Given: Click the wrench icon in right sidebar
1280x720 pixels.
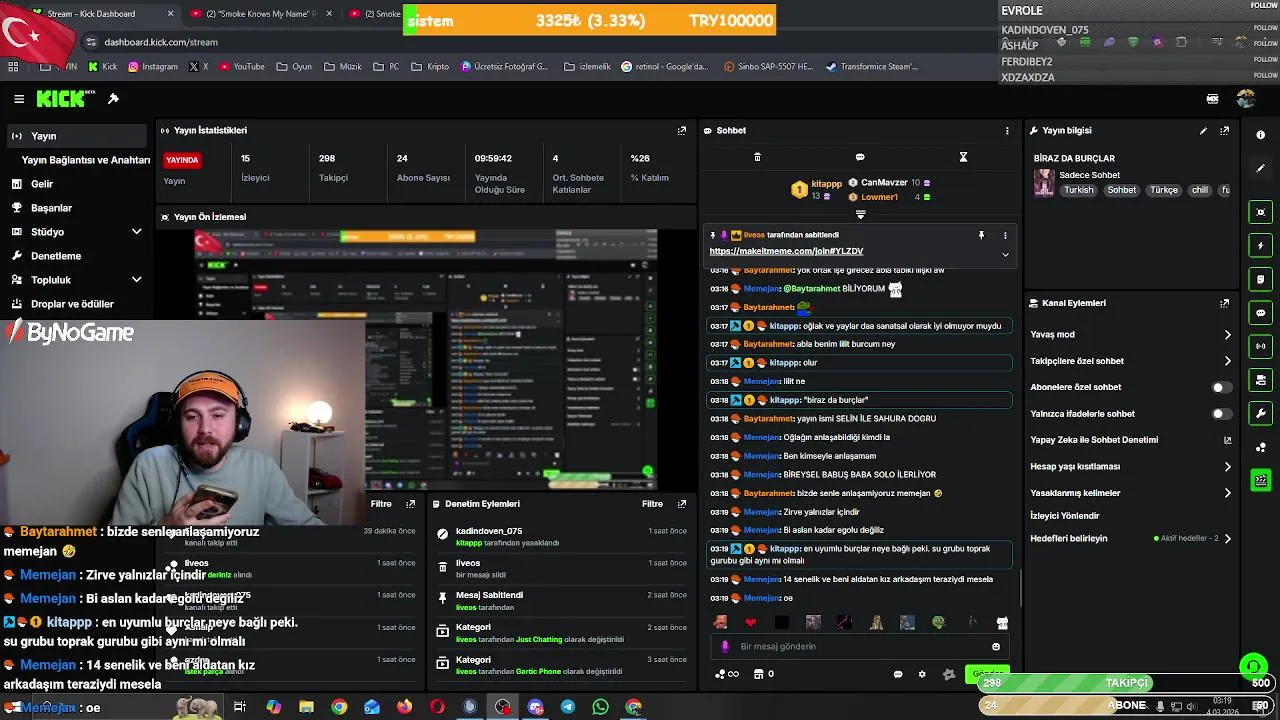Looking at the screenshot, I should 1260,413.
